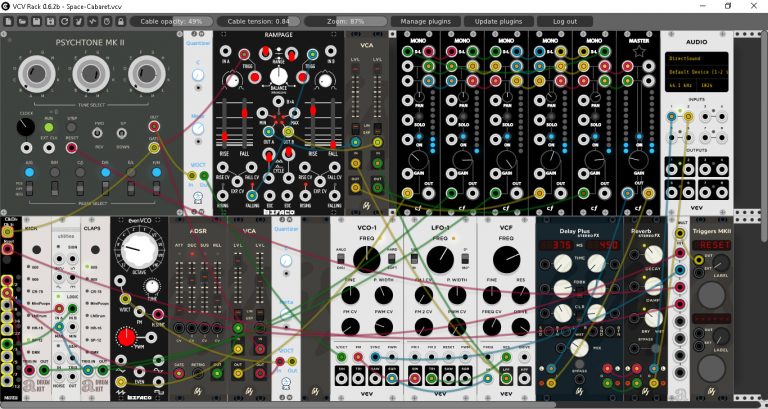The height and width of the screenshot is (409, 768).
Task: Open the block size selector on AUDIO
Action: pos(711,86)
